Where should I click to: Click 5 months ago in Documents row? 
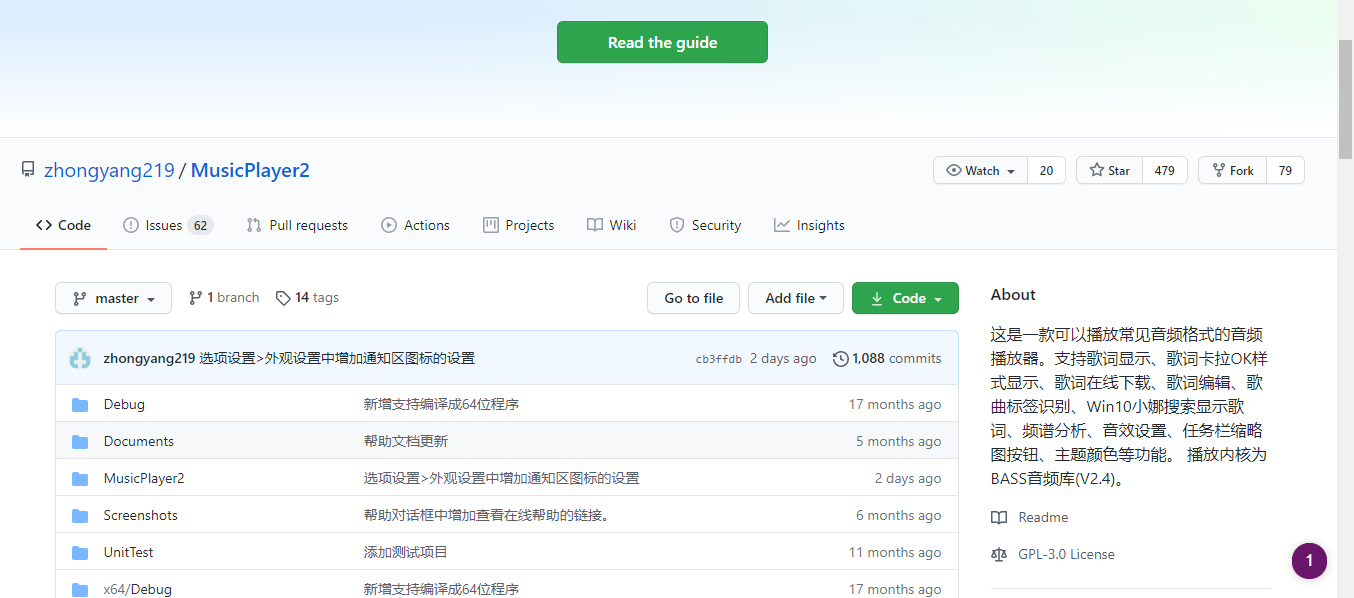[898, 441]
